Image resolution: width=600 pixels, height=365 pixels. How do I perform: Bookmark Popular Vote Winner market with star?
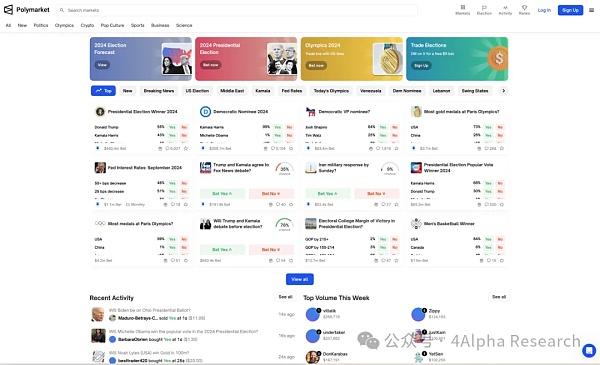[502, 205]
